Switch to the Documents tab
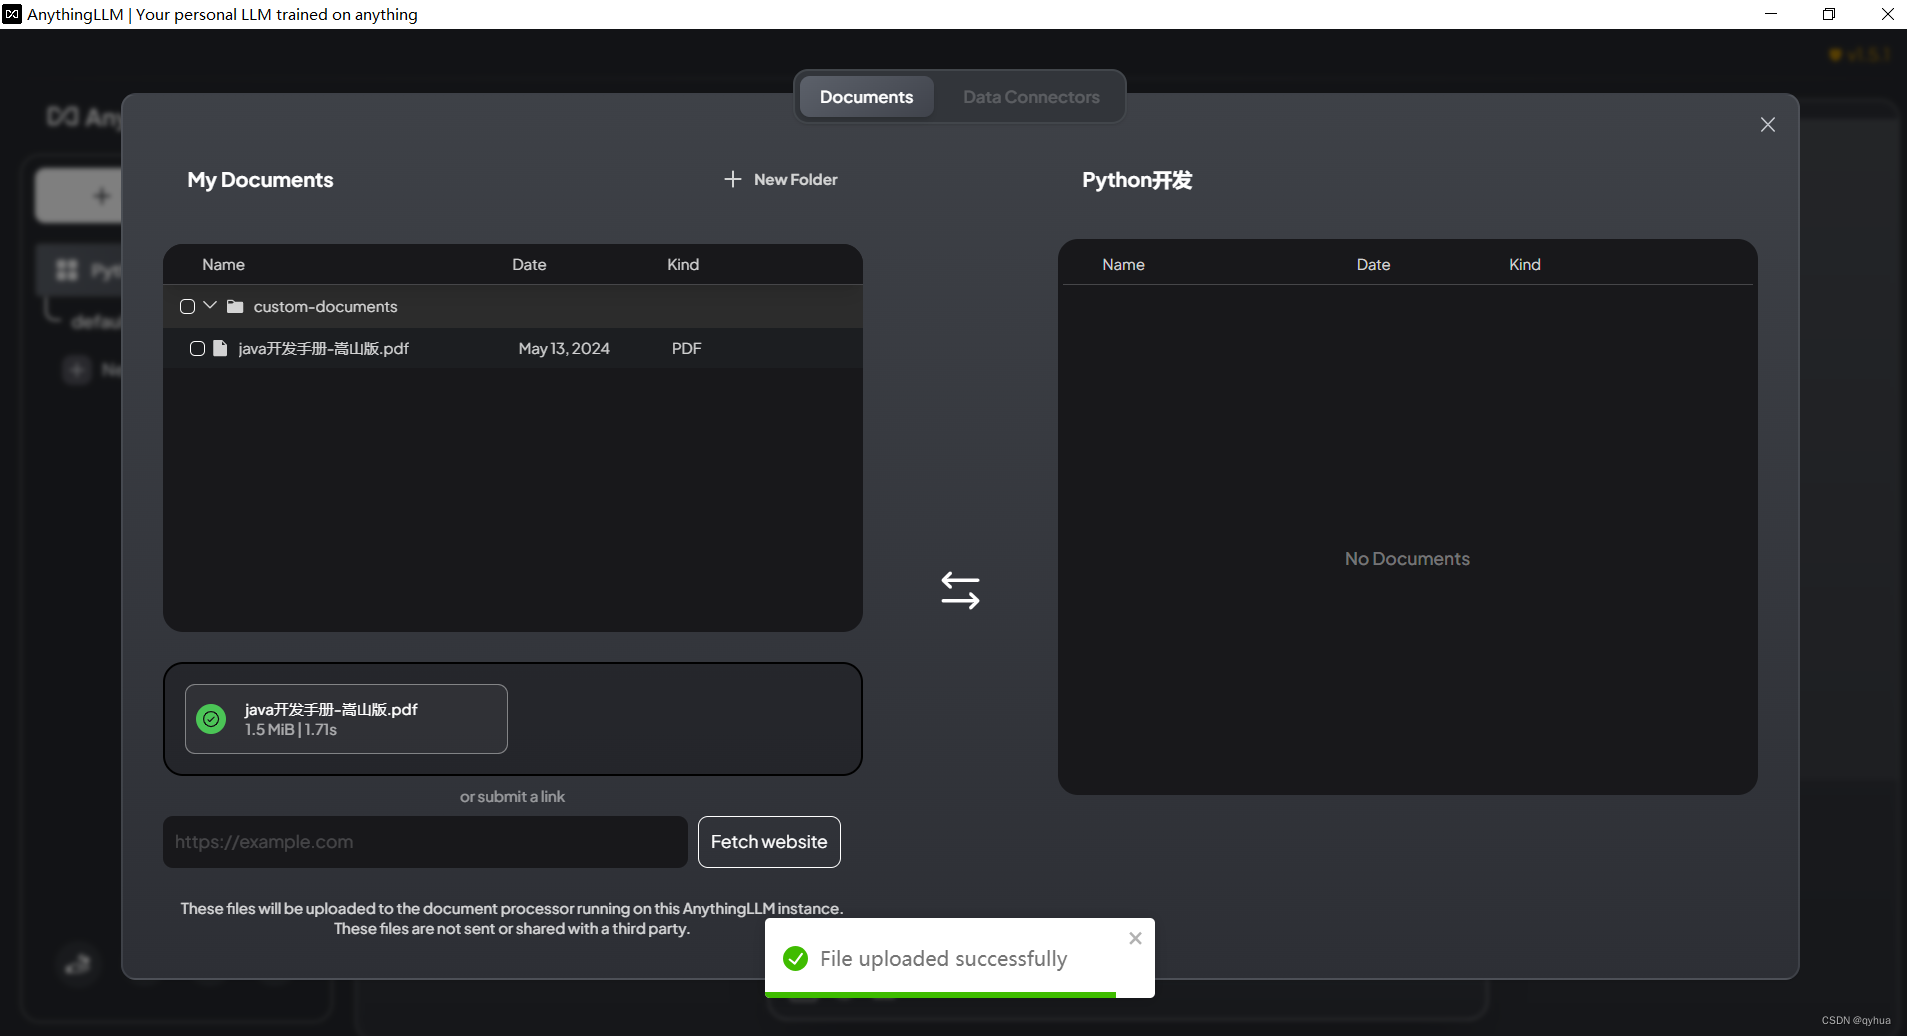The height and width of the screenshot is (1036, 1907). point(866,97)
